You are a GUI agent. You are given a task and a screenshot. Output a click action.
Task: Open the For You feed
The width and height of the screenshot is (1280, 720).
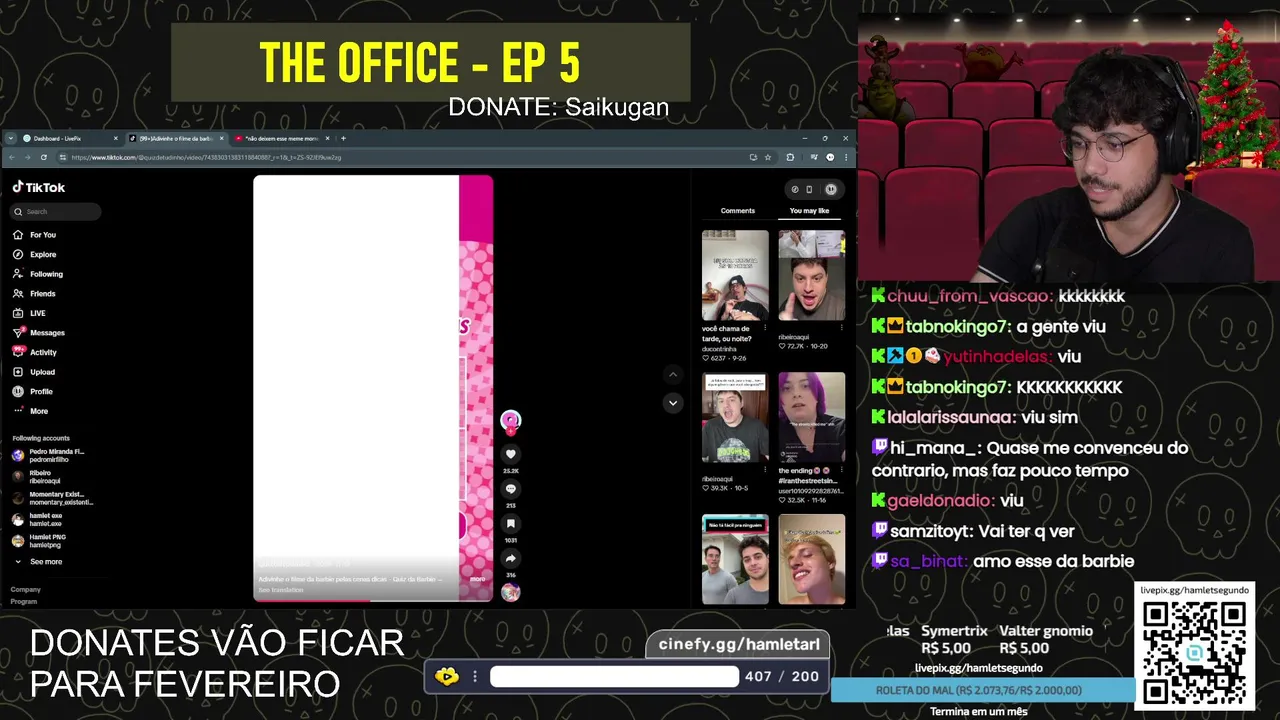tap(35, 235)
